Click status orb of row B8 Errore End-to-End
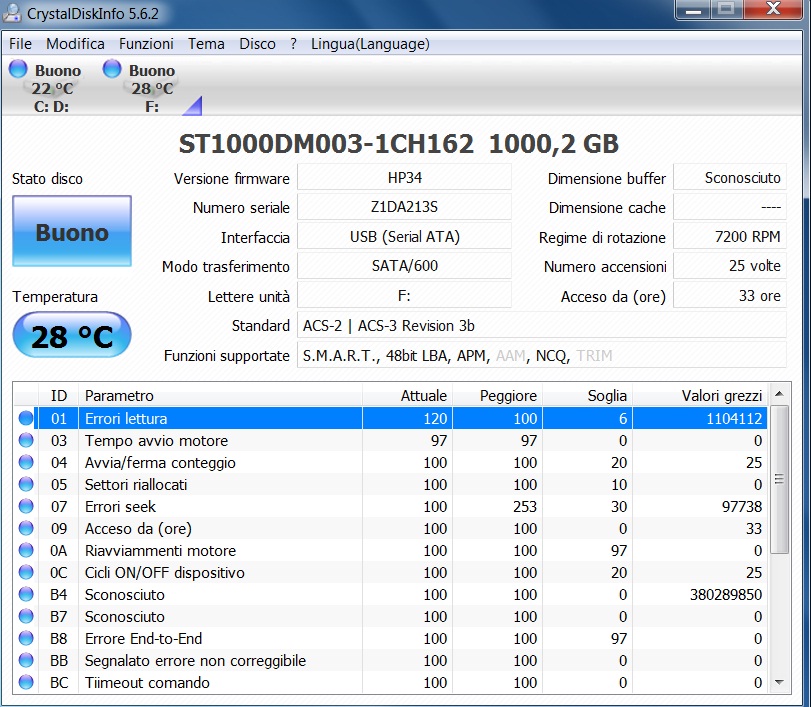Viewport: 811px width, 707px height. tap(26, 638)
